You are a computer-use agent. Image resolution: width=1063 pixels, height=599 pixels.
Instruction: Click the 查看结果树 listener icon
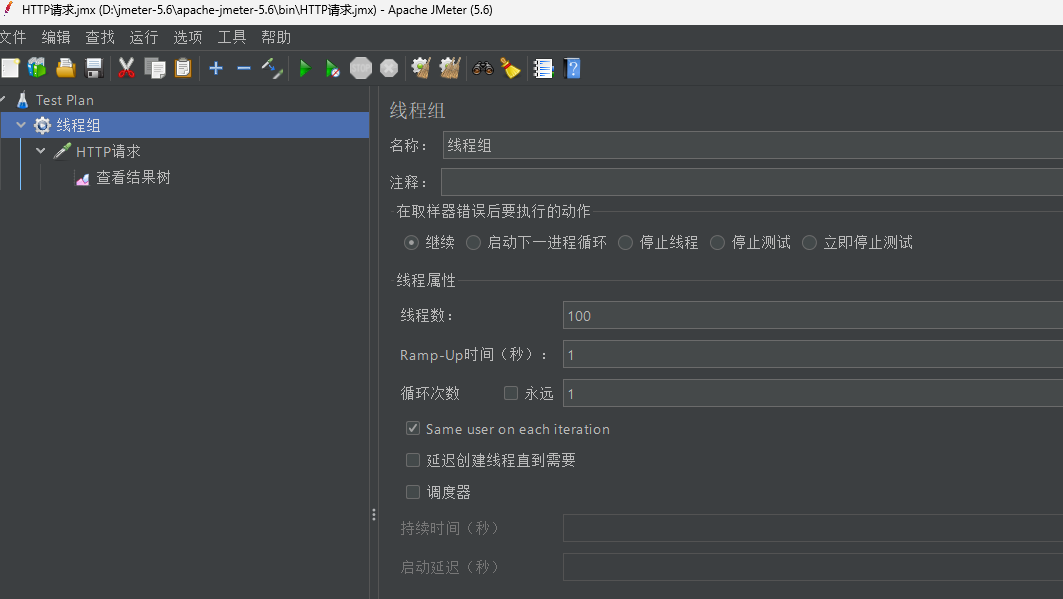tap(82, 178)
